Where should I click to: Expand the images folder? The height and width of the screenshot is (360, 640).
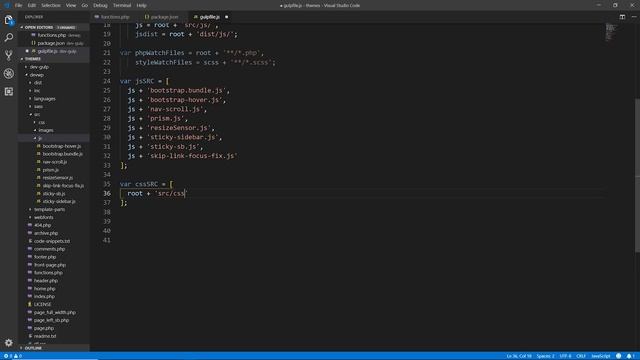53,130
